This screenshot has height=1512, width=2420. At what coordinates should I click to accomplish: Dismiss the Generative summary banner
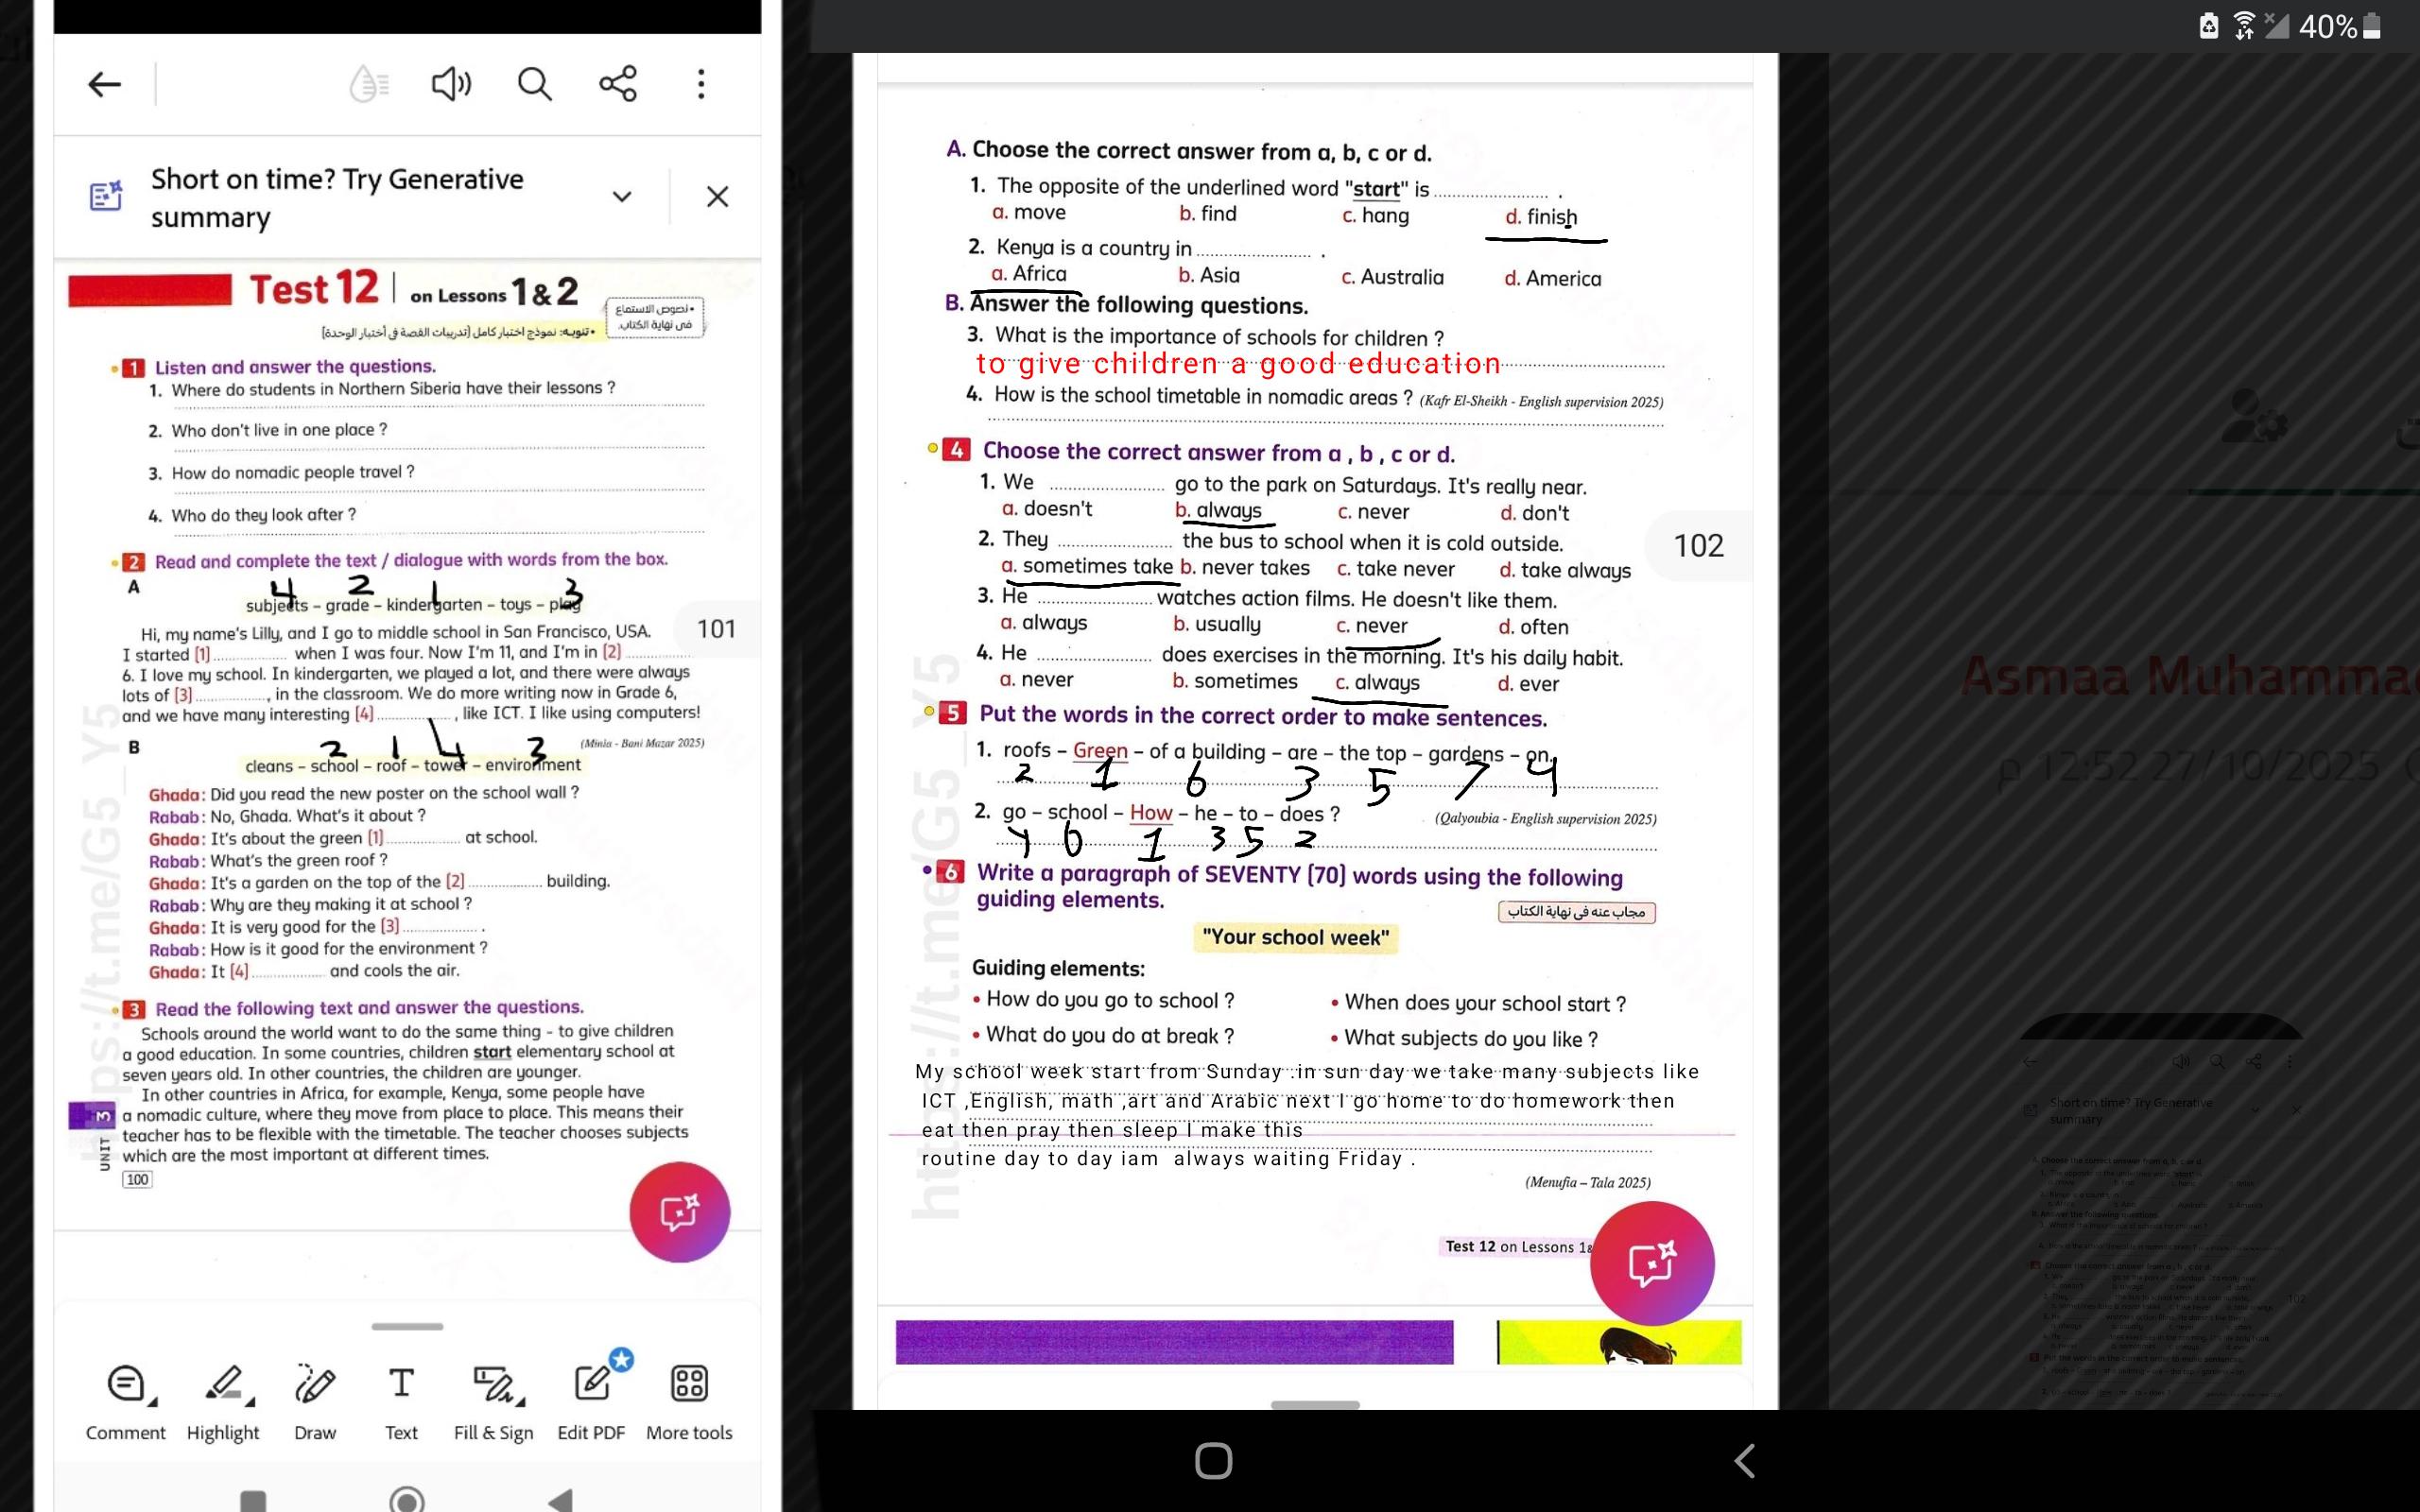pos(717,196)
